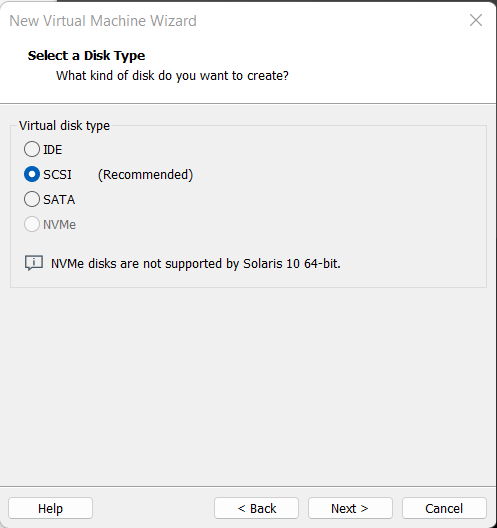Click the NVMe not supported message text
497x528 pixels.
click(196, 263)
